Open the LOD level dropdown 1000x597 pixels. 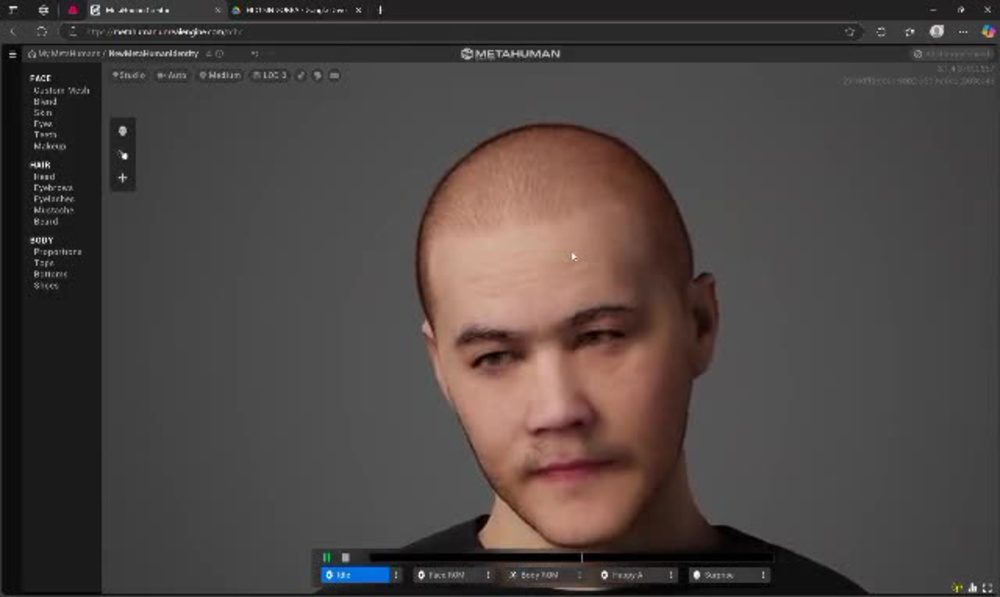point(270,75)
